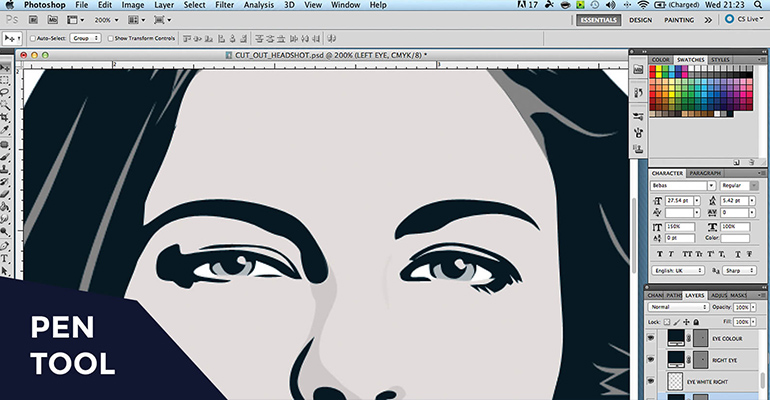Switch to Essentials workspace

point(598,20)
